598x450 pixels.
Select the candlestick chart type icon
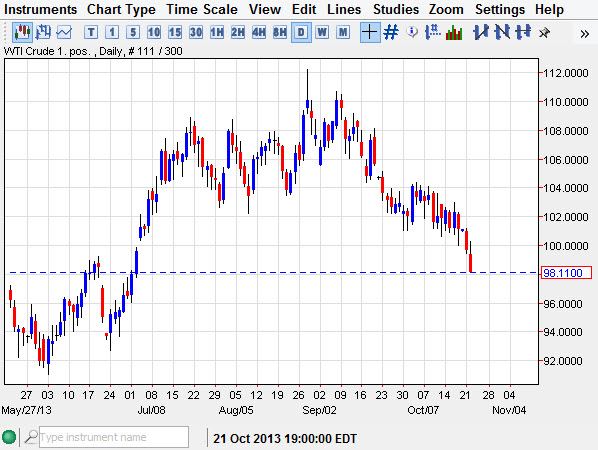(x=22, y=32)
